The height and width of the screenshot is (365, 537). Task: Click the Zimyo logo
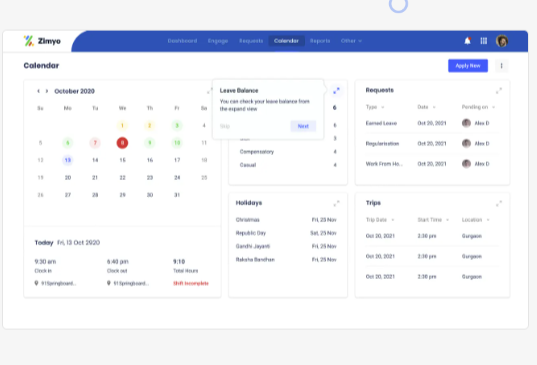tap(42, 41)
